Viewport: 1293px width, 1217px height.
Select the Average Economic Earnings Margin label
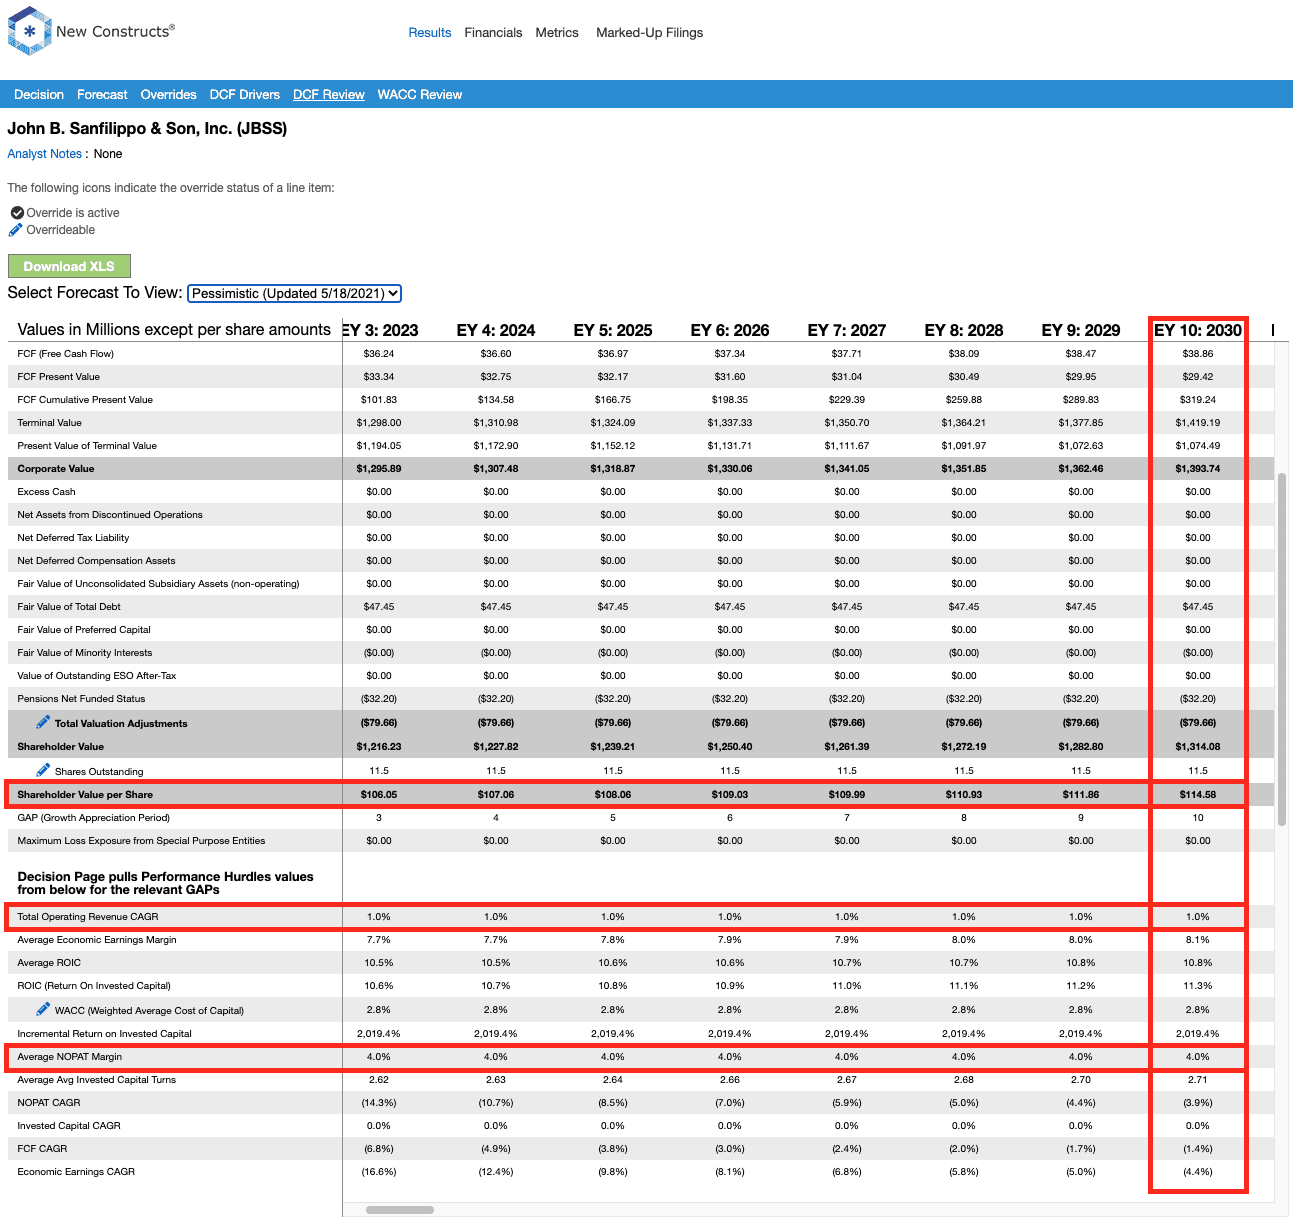click(97, 940)
